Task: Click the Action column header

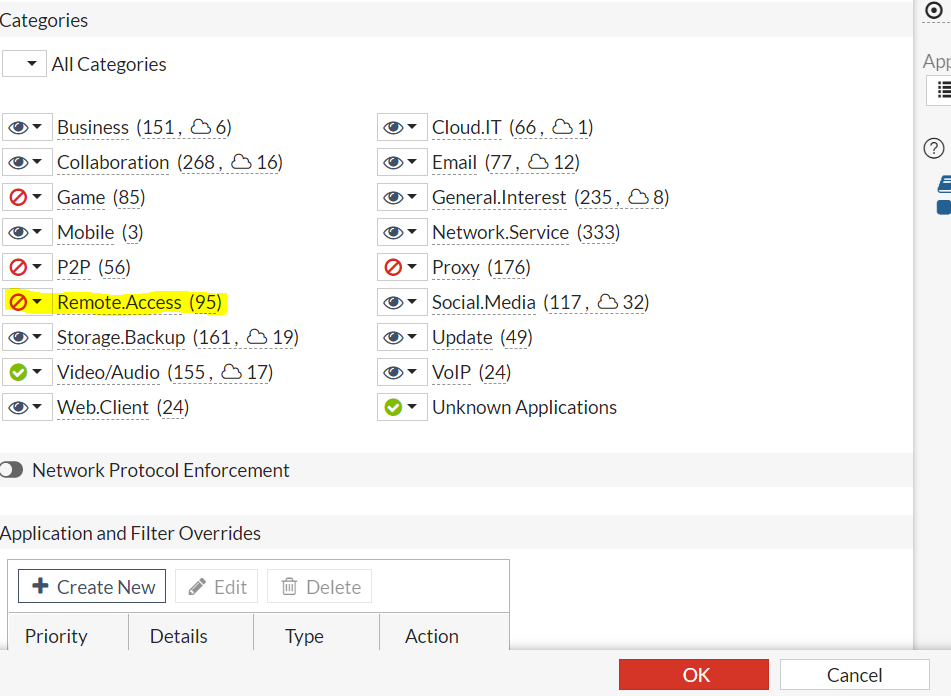Action: 431,636
